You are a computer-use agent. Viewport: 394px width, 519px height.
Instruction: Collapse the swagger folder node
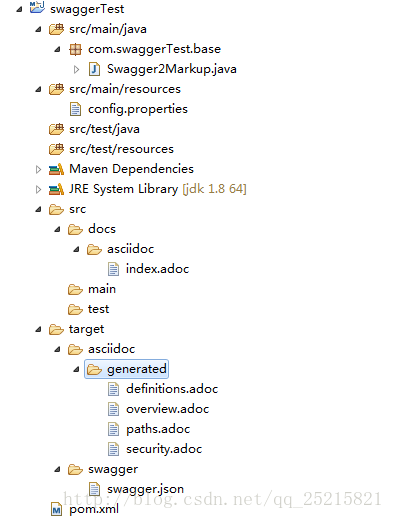pos(57,470)
